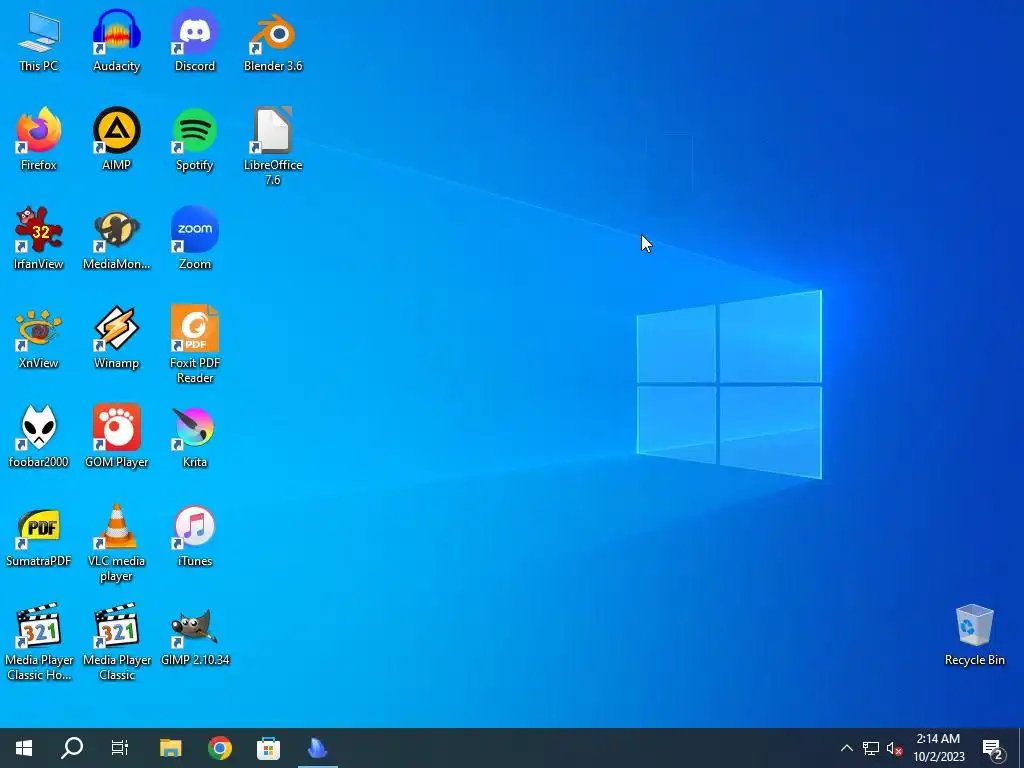Open the Windows Start menu

point(24,748)
